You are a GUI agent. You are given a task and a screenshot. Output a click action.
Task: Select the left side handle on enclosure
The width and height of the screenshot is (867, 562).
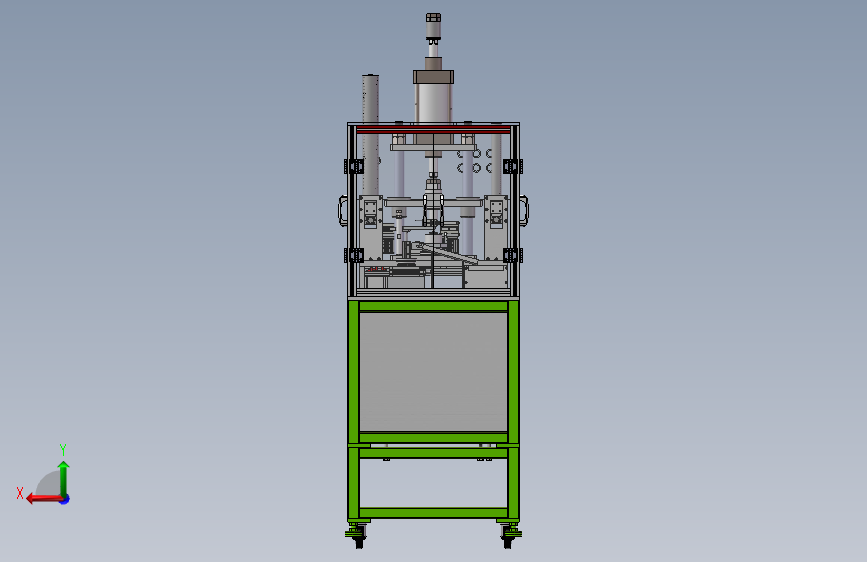[x=343, y=211]
